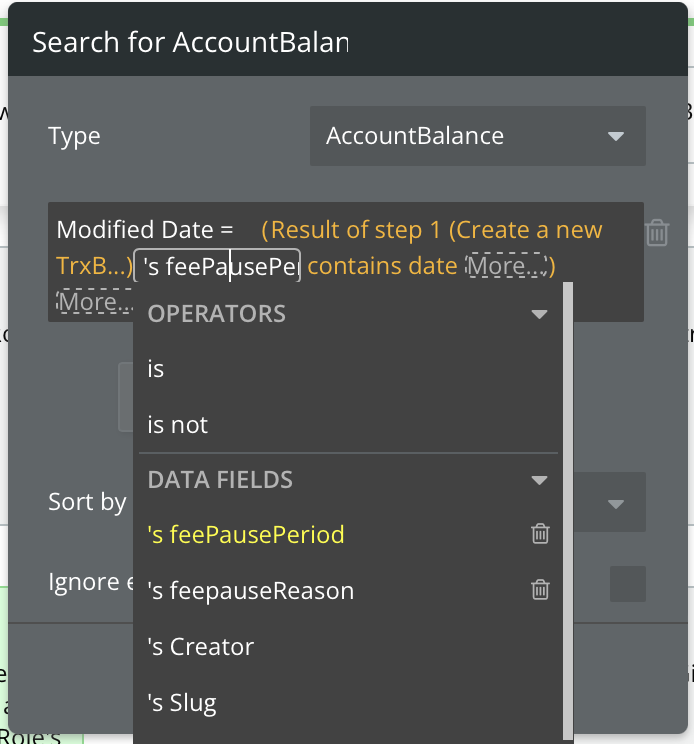The height and width of the screenshot is (744, 694).
Task: Toggle the Ignore empty constraints checkbox
Action: click(x=628, y=584)
